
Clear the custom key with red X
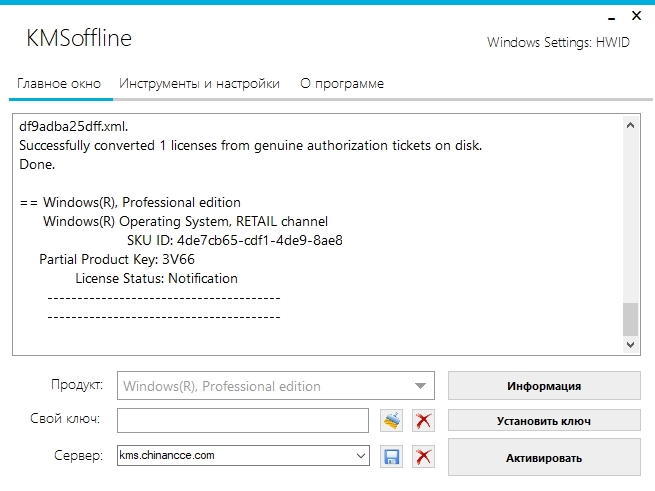point(423,420)
